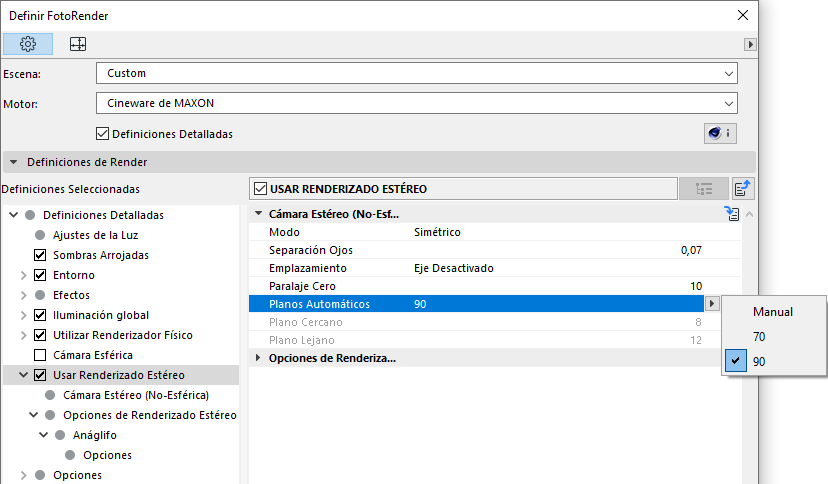The height and width of the screenshot is (484, 828).
Task: Expand the Entorno tree node
Action: [23, 275]
